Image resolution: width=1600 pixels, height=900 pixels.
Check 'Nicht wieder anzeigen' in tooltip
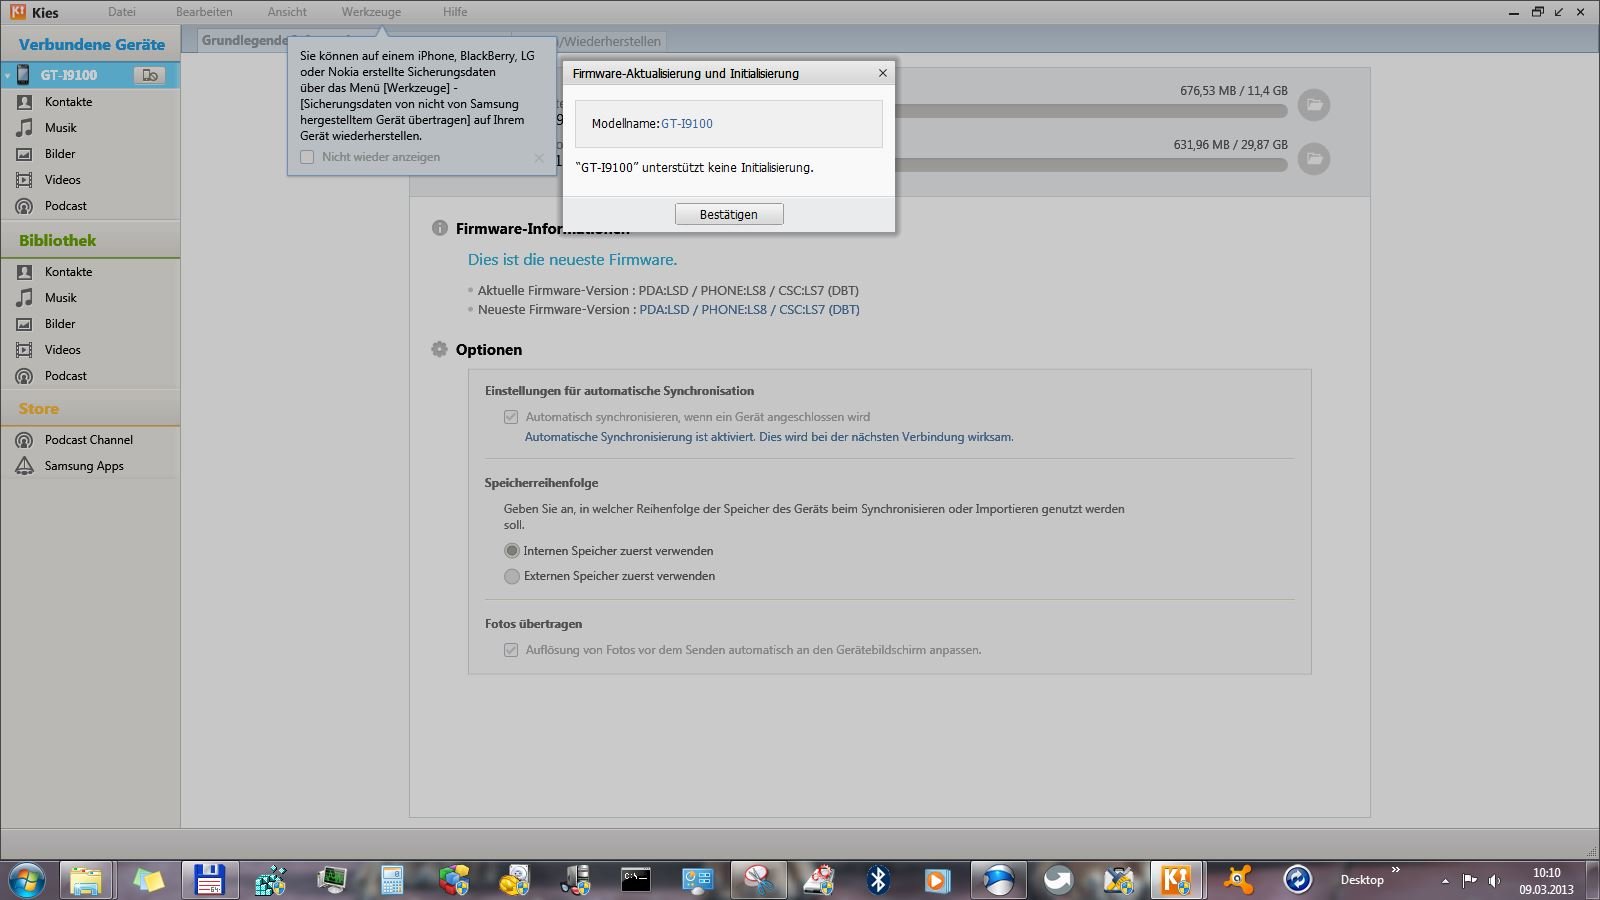307,157
